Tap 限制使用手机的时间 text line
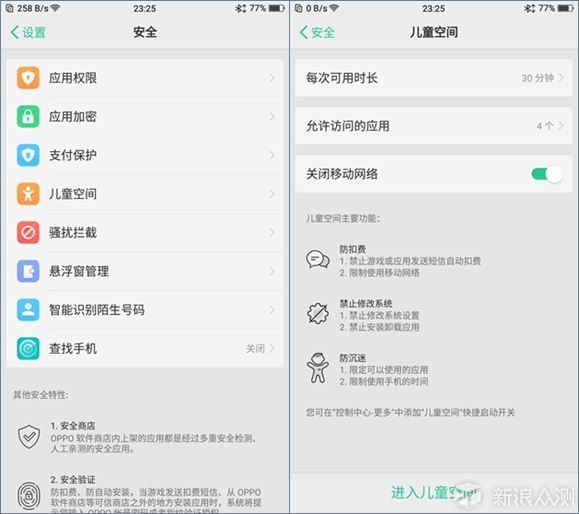This screenshot has height=514, width=579. pyautogui.click(x=384, y=381)
